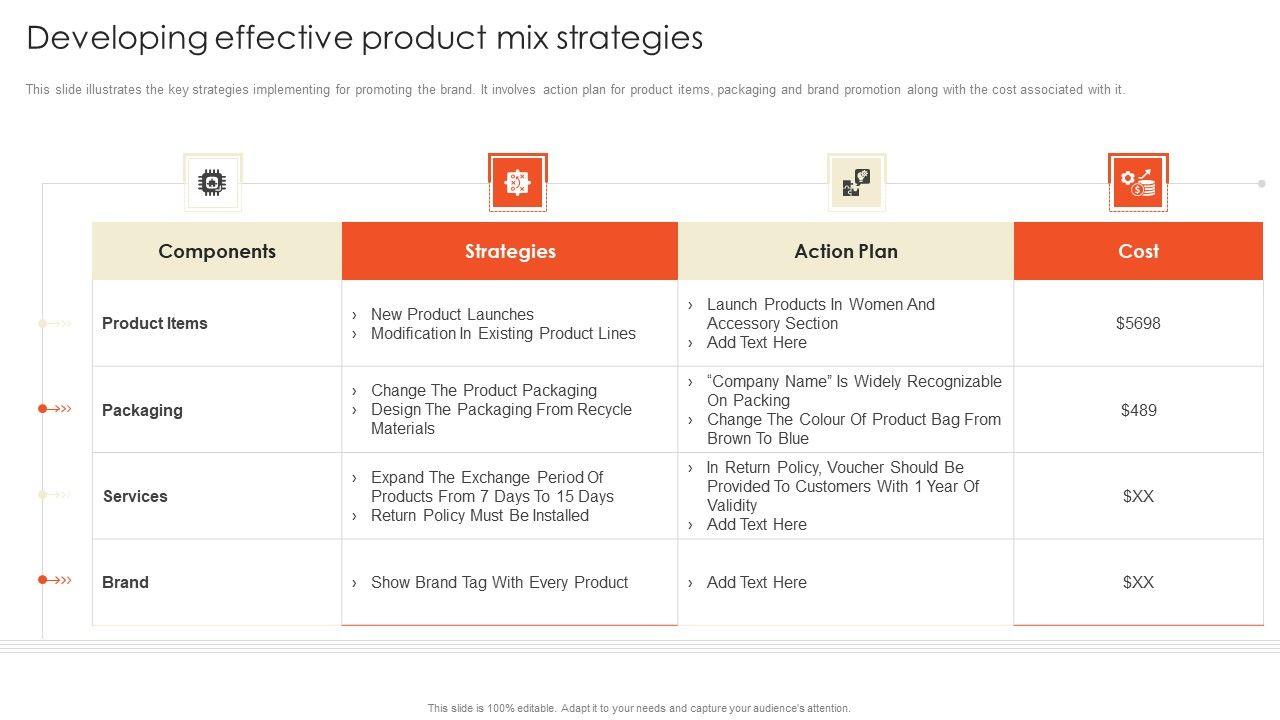The image size is (1280, 720).
Task: Select the orange arrow marker beside Packaging
Action: (x=55, y=409)
